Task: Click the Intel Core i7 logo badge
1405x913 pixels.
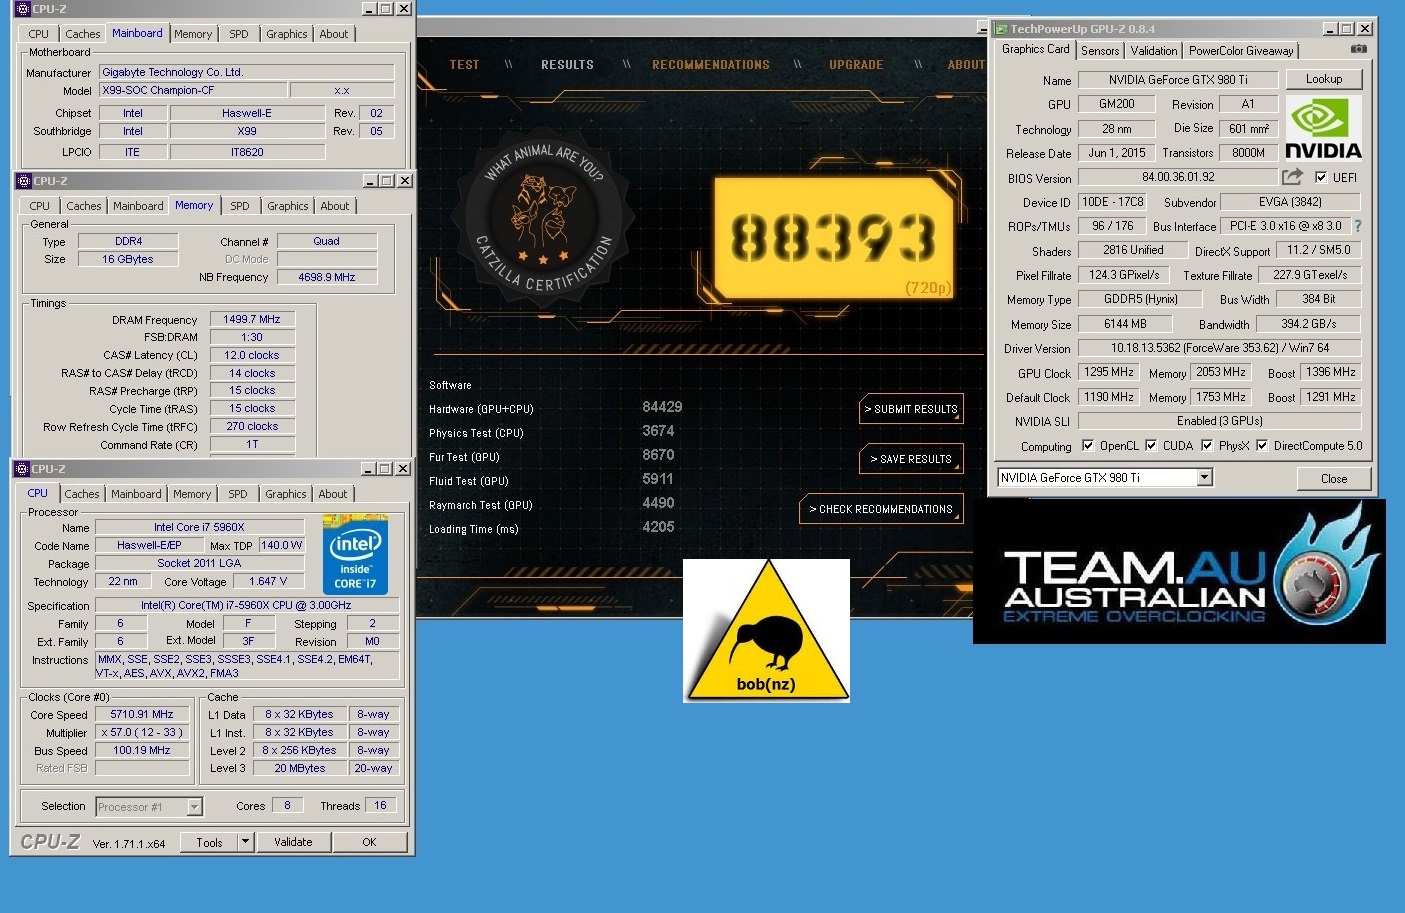Action: (x=355, y=555)
